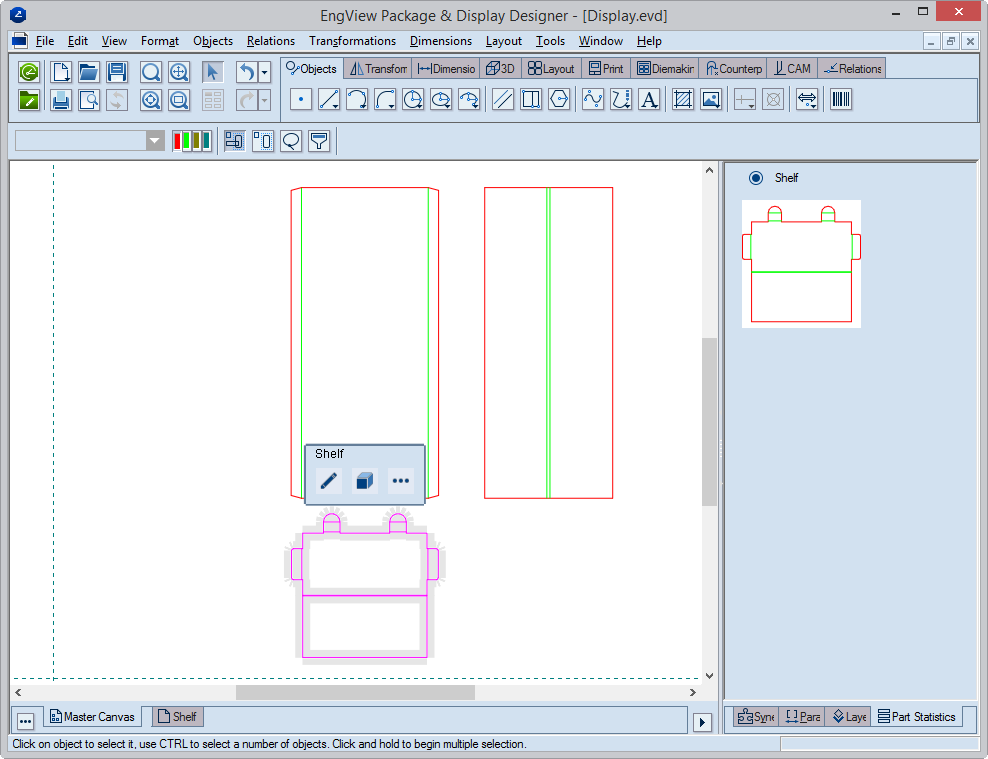Screen dimensions: 988x759
Task: Open the empty style combo box
Action: coord(90,141)
